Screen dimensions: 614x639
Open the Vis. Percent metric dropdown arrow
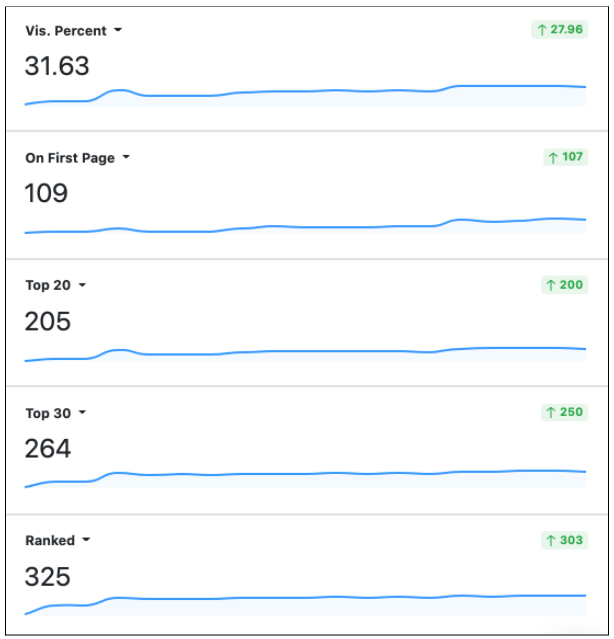118,30
